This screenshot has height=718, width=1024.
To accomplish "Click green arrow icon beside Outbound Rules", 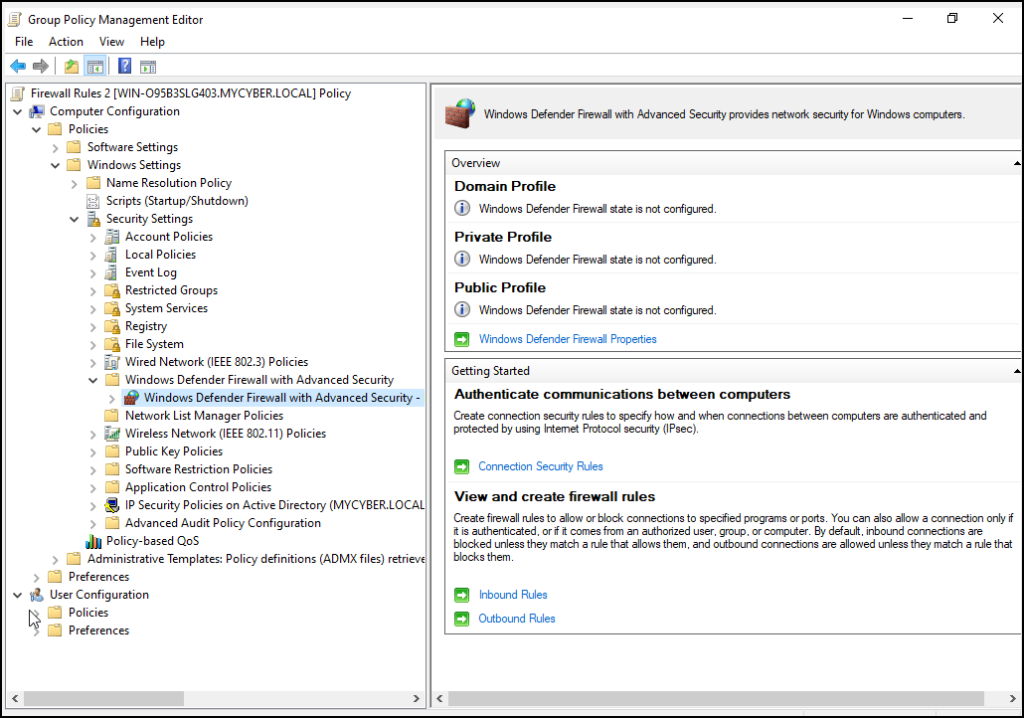I will pyautogui.click(x=462, y=619).
